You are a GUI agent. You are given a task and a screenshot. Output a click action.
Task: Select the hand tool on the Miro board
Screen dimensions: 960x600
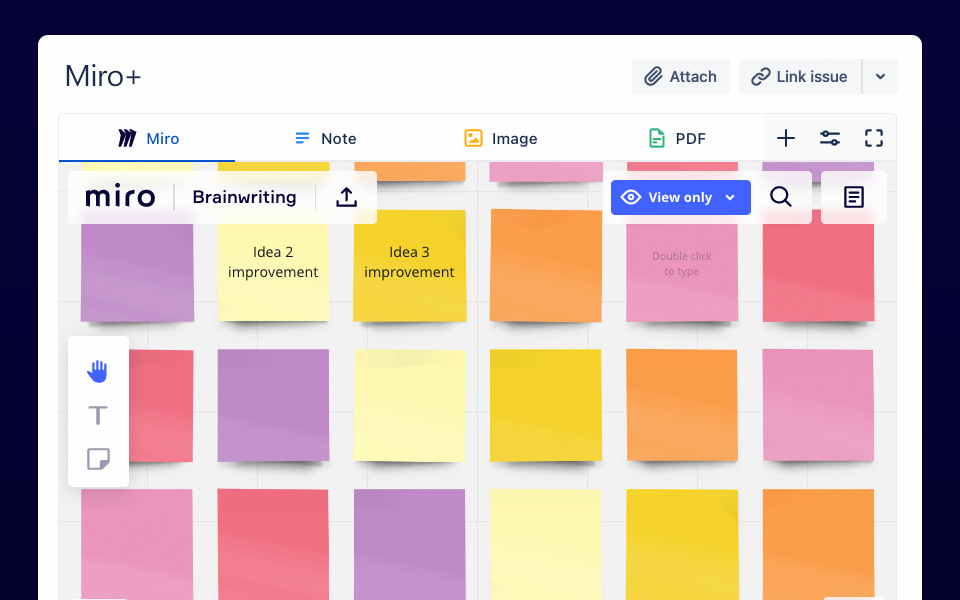point(98,370)
